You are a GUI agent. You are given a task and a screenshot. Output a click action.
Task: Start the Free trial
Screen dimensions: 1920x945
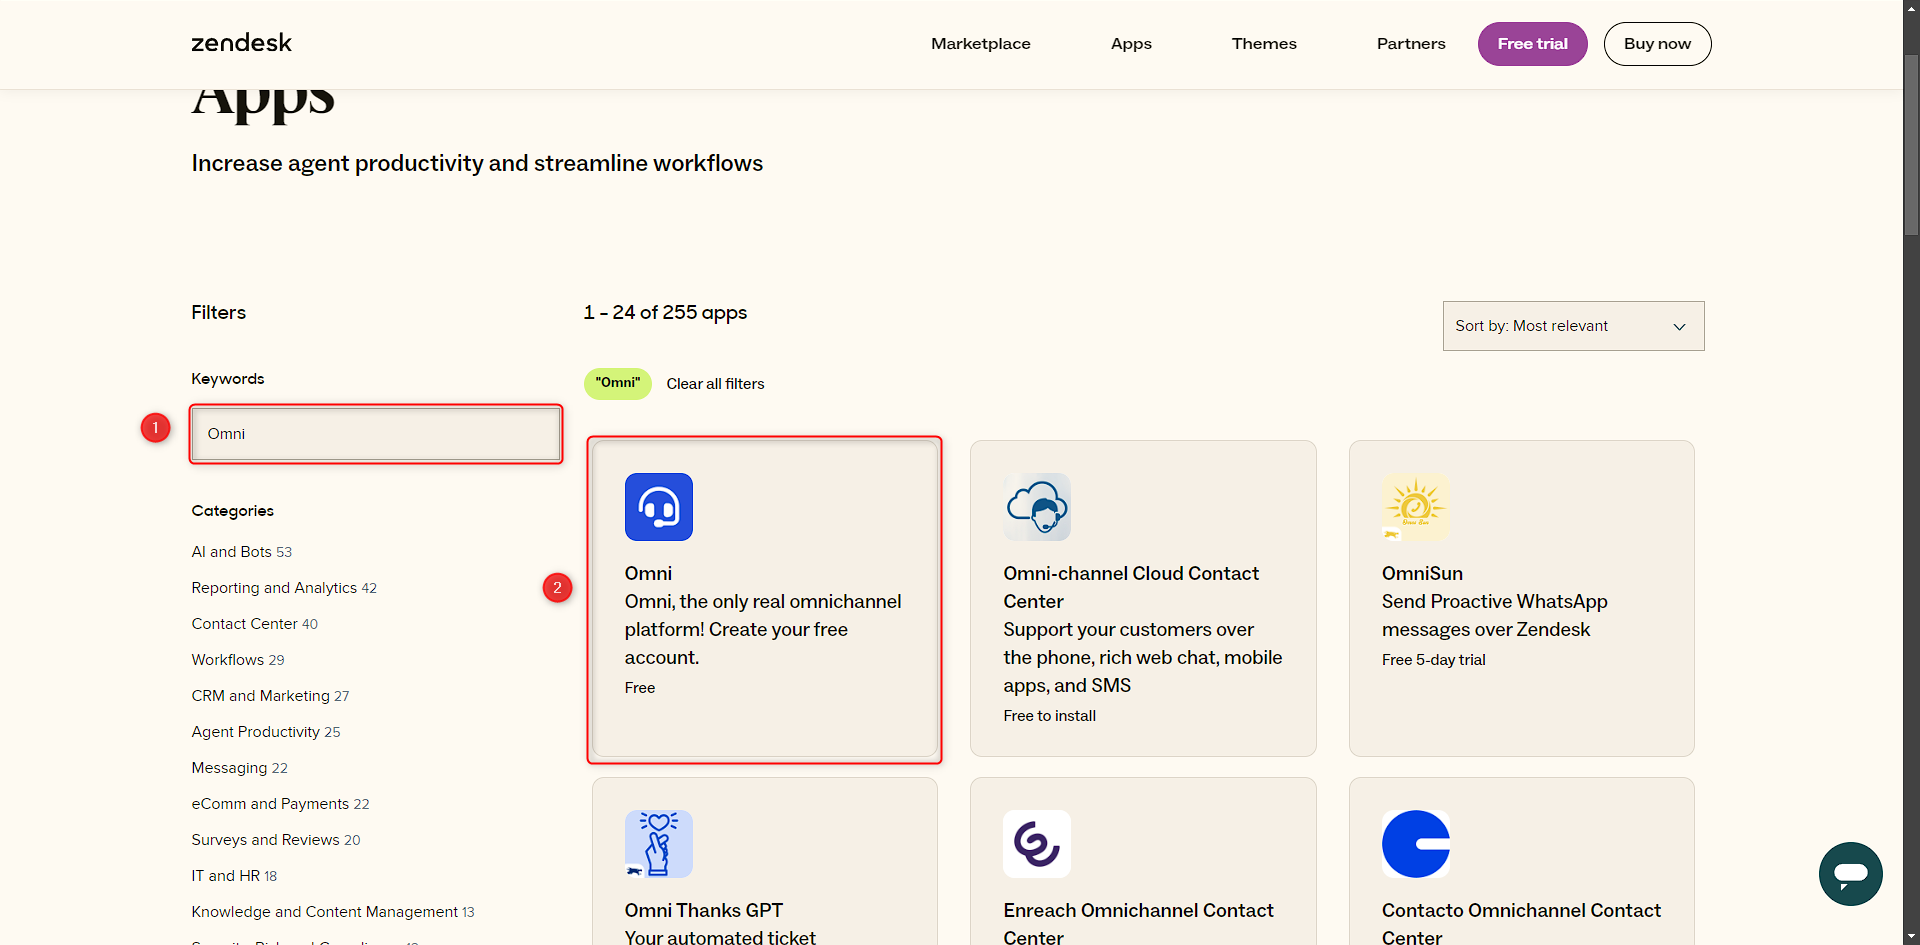tap(1532, 44)
